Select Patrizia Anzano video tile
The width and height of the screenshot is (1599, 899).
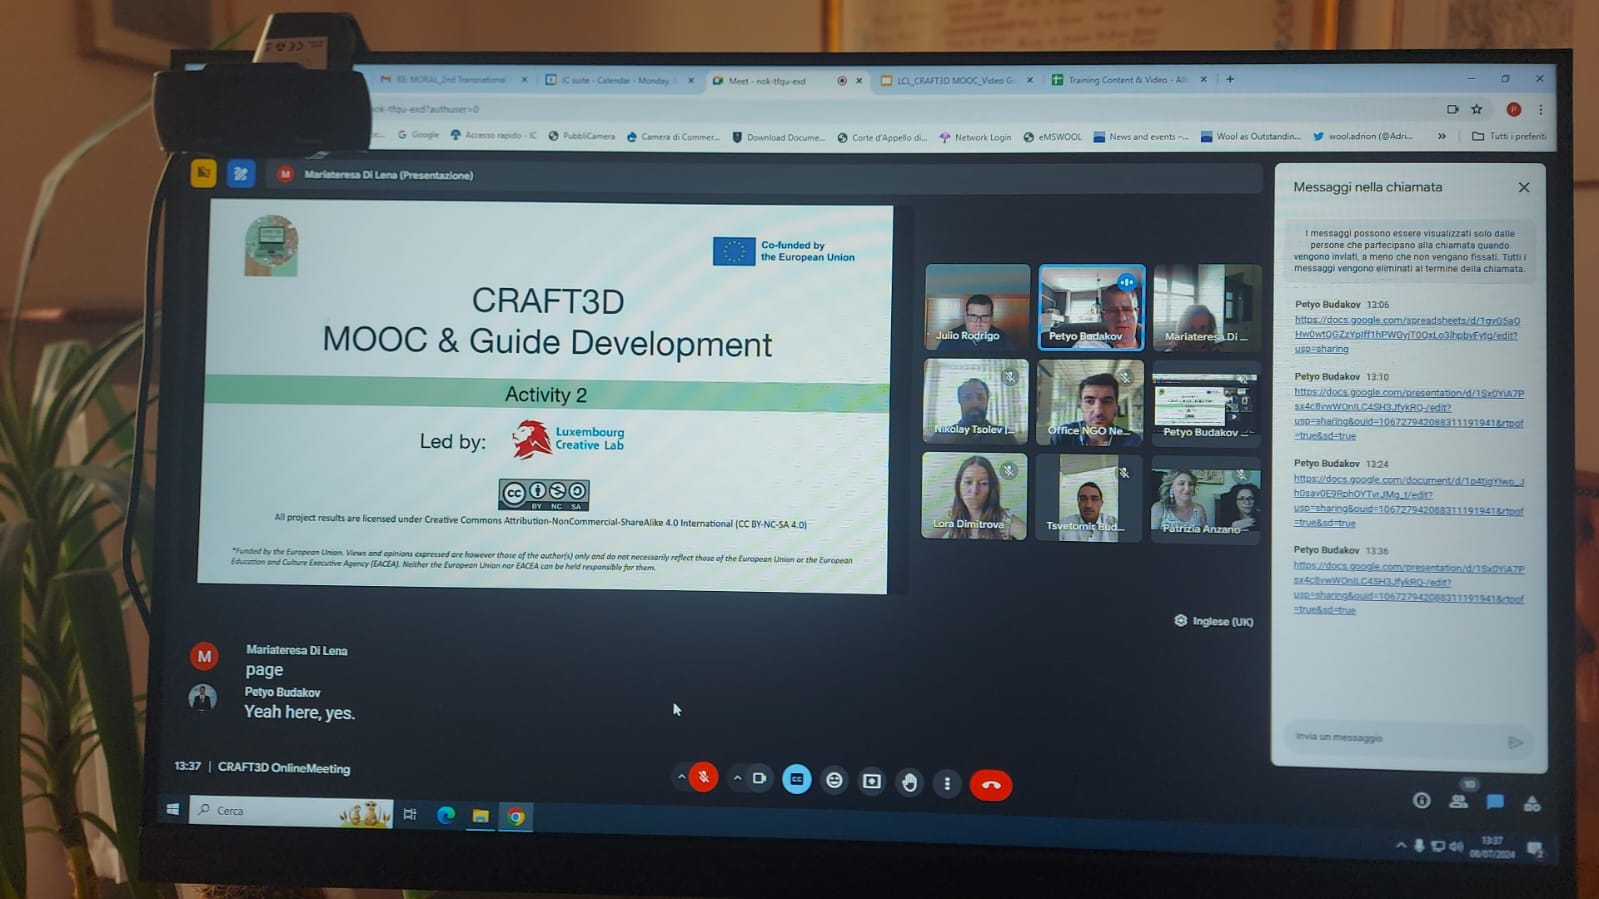click(1205, 499)
